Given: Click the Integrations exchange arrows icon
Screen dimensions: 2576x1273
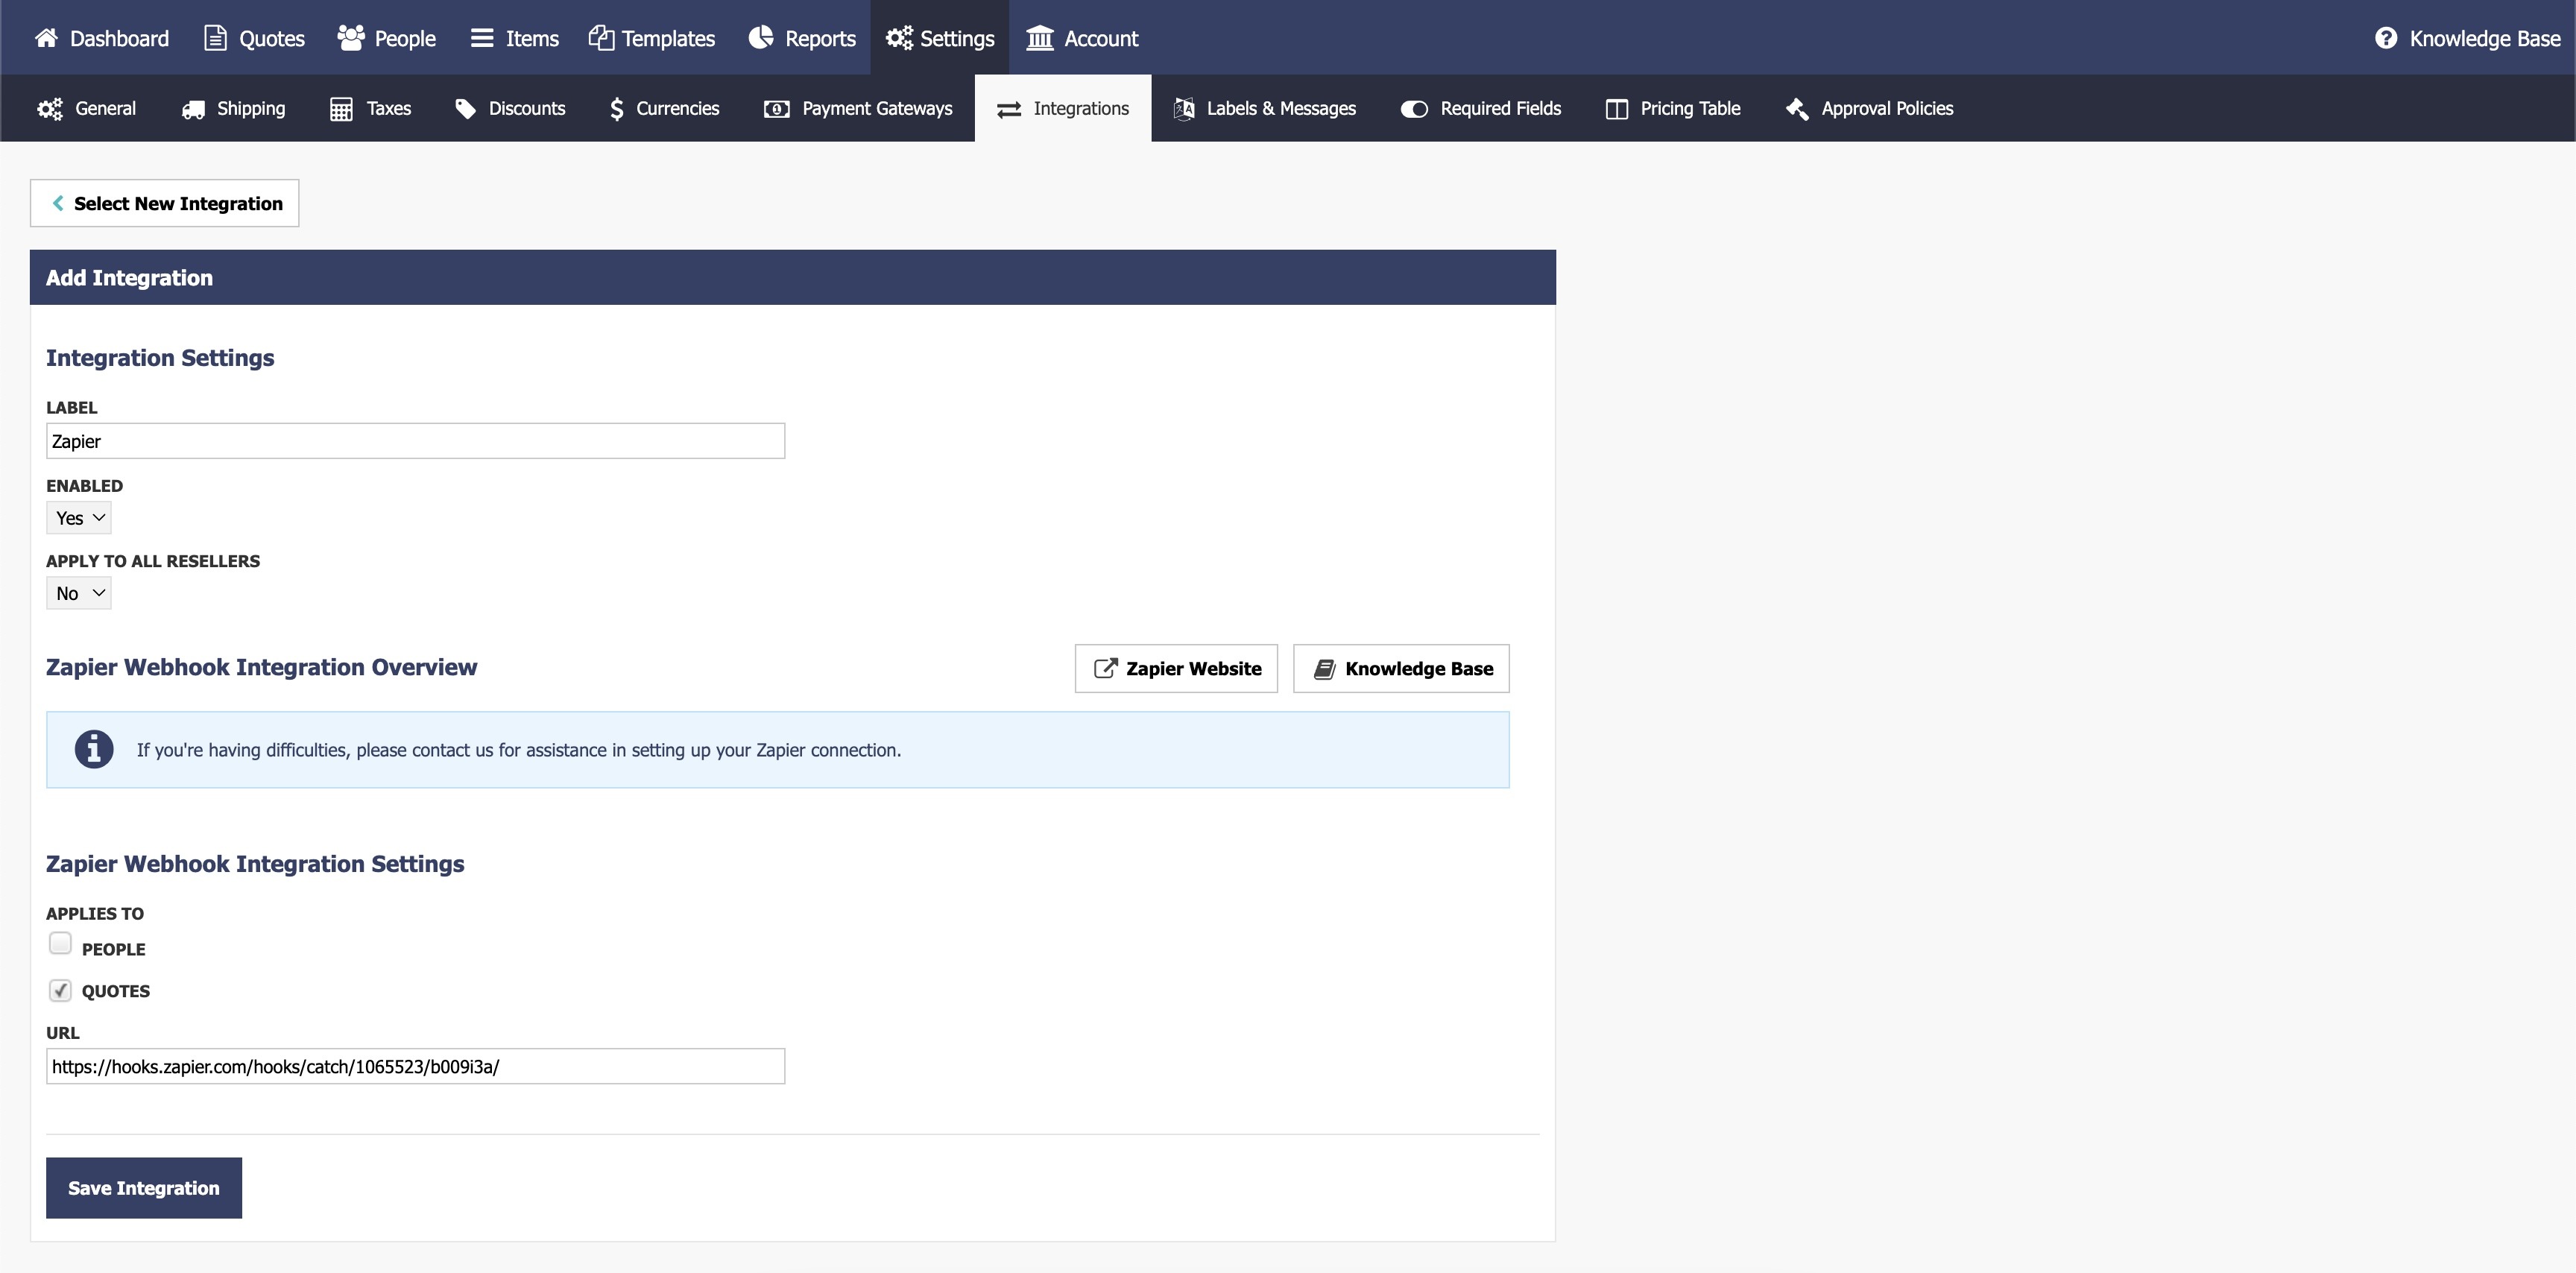Looking at the screenshot, I should click(x=1009, y=109).
